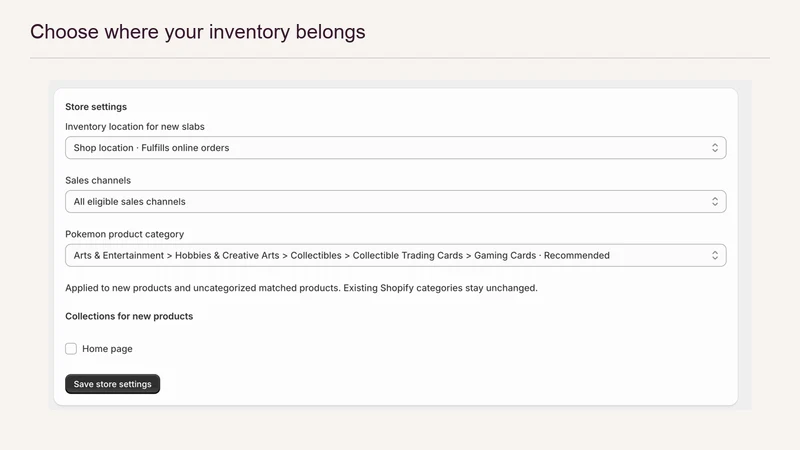Open the Inventory location for new slabs dropdown
This screenshot has width=800, height=450.
pyautogui.click(x=395, y=148)
